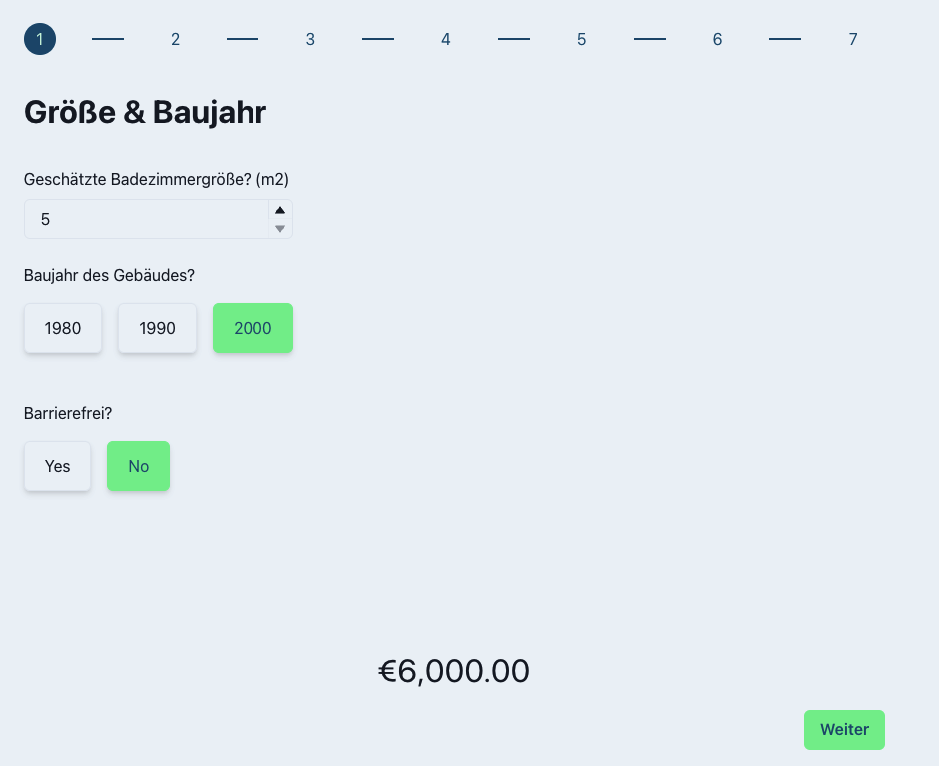Jump to step 2 indicator
939x766 pixels.
coord(175,39)
